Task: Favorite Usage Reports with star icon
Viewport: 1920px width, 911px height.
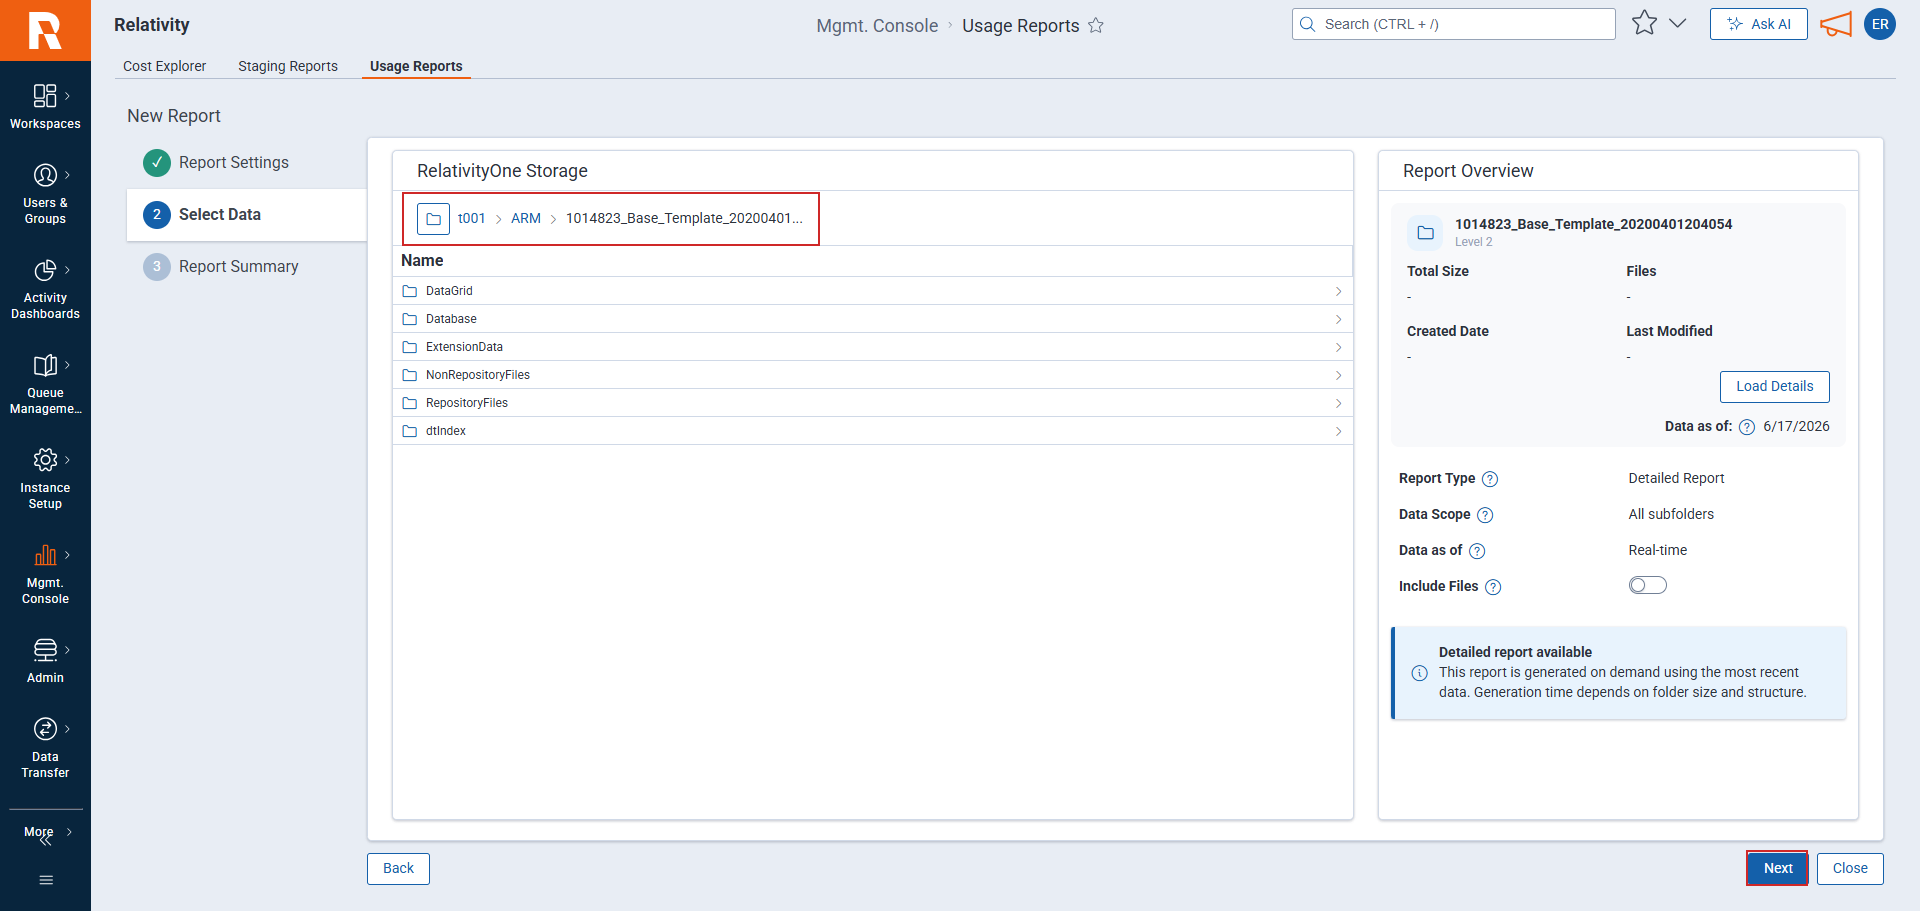Action: [x=1096, y=26]
